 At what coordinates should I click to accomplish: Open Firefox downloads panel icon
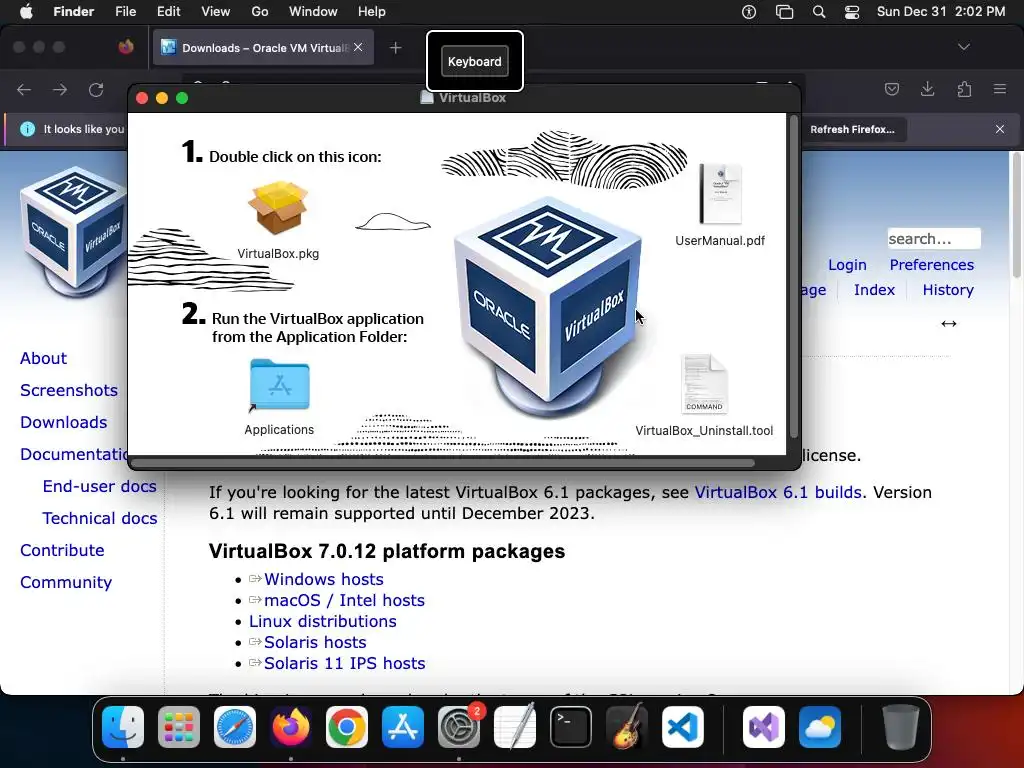[927, 89]
